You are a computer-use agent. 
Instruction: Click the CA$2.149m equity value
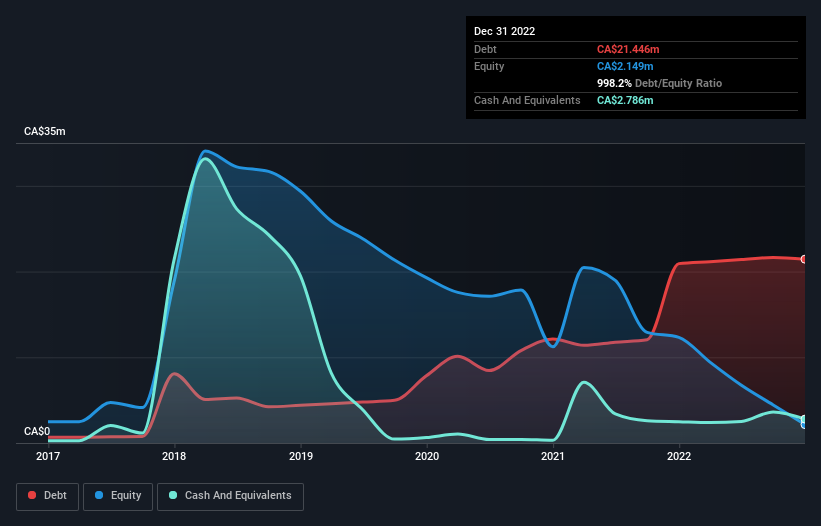625,66
